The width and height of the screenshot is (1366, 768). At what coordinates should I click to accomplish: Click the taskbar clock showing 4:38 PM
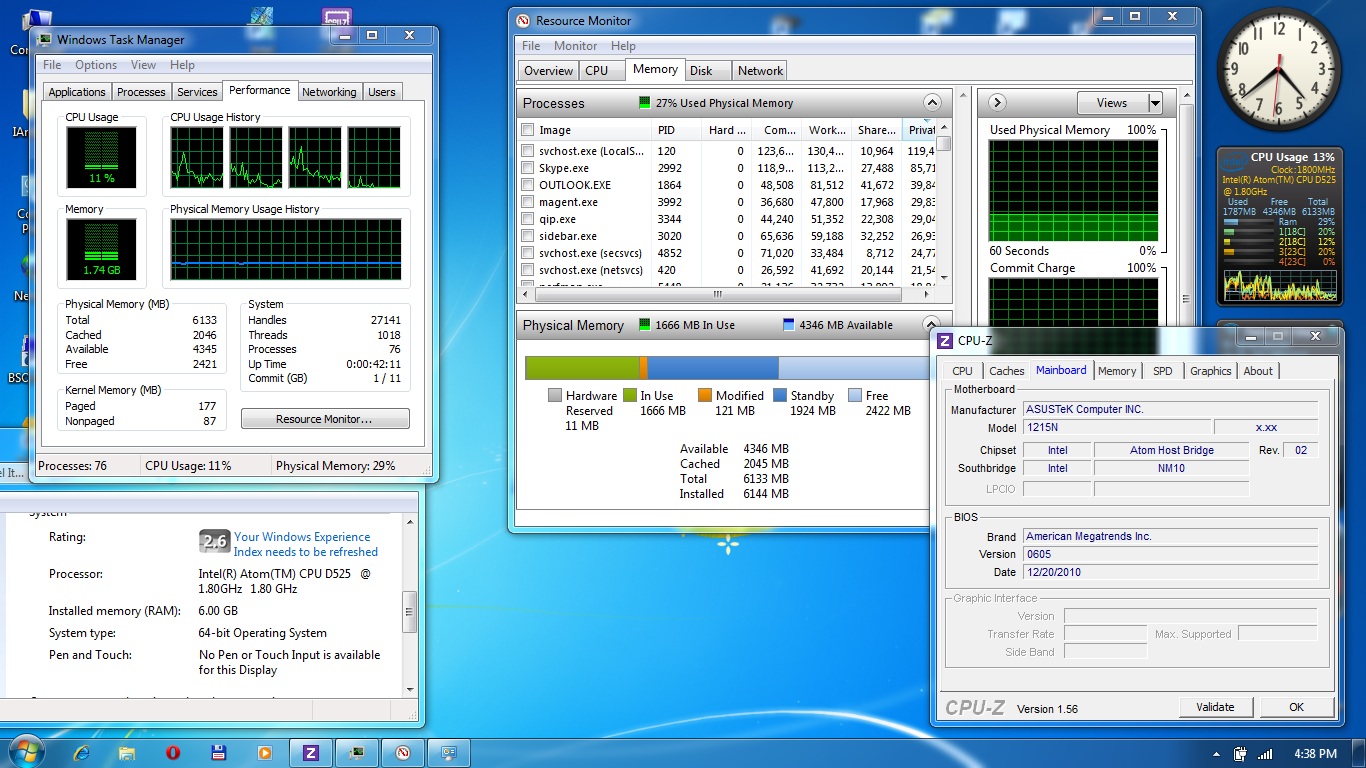[1315, 754]
